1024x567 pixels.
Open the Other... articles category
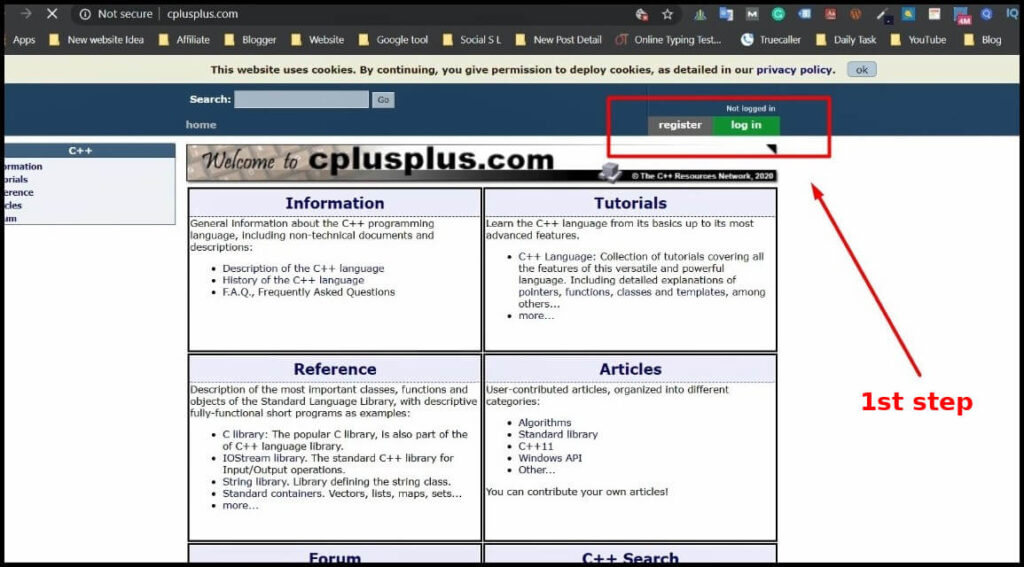(536, 470)
